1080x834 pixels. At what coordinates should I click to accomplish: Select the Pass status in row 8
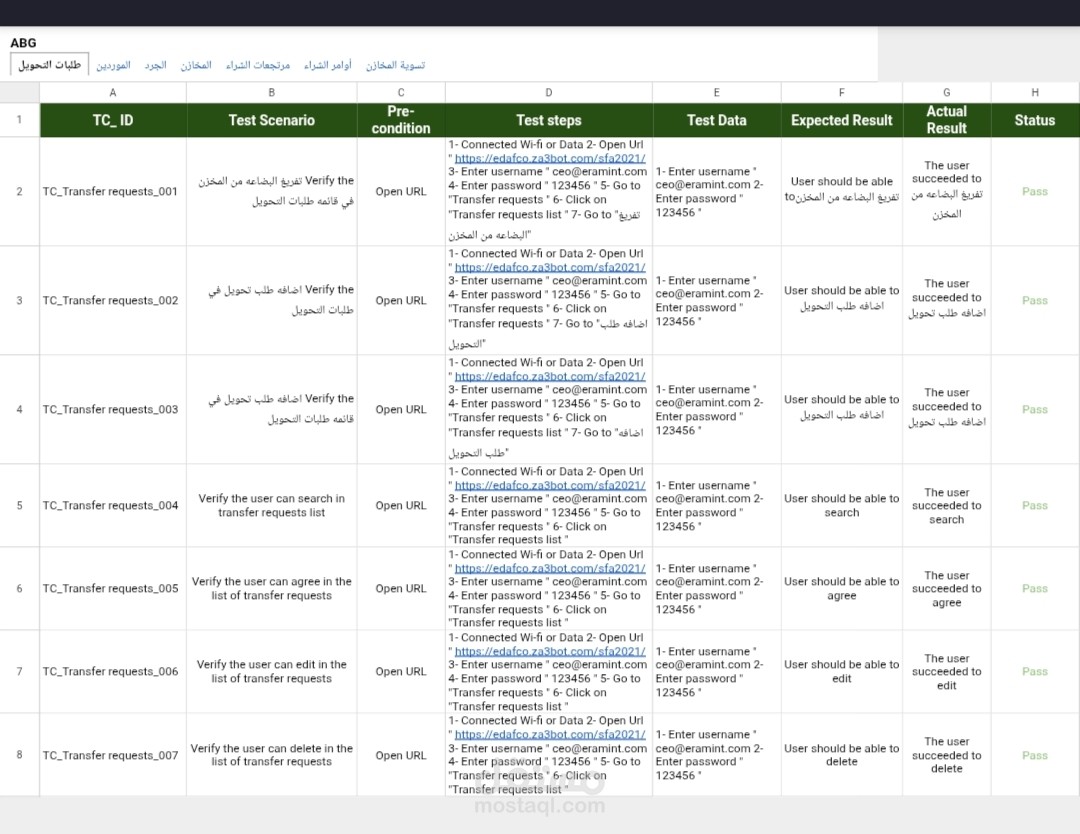[1035, 755]
